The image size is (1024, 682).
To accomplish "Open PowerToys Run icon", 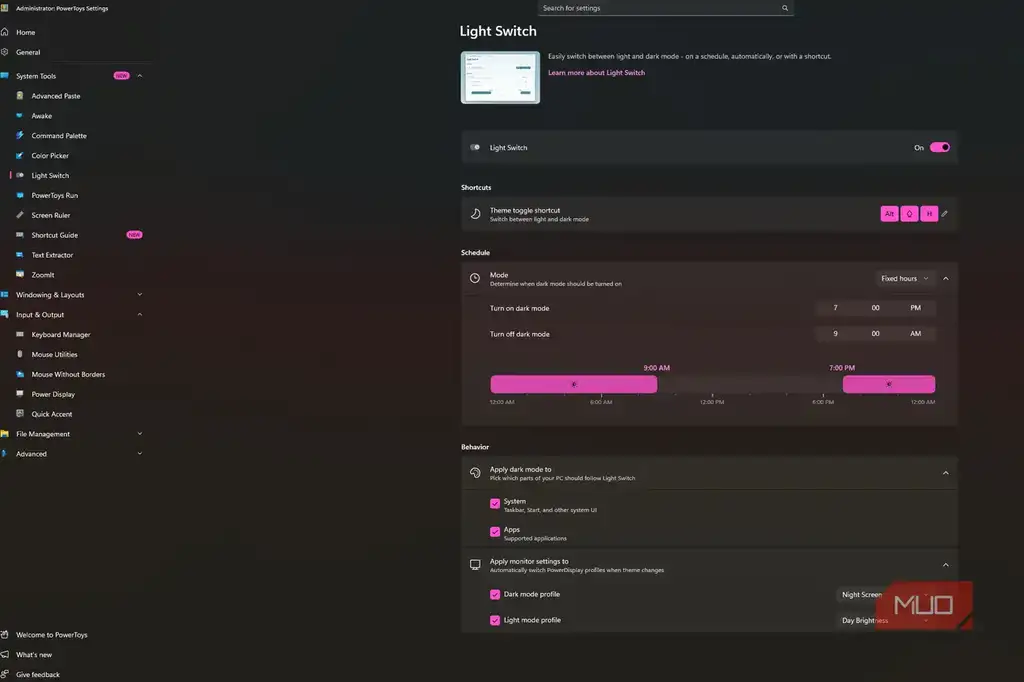I will [x=20, y=195].
